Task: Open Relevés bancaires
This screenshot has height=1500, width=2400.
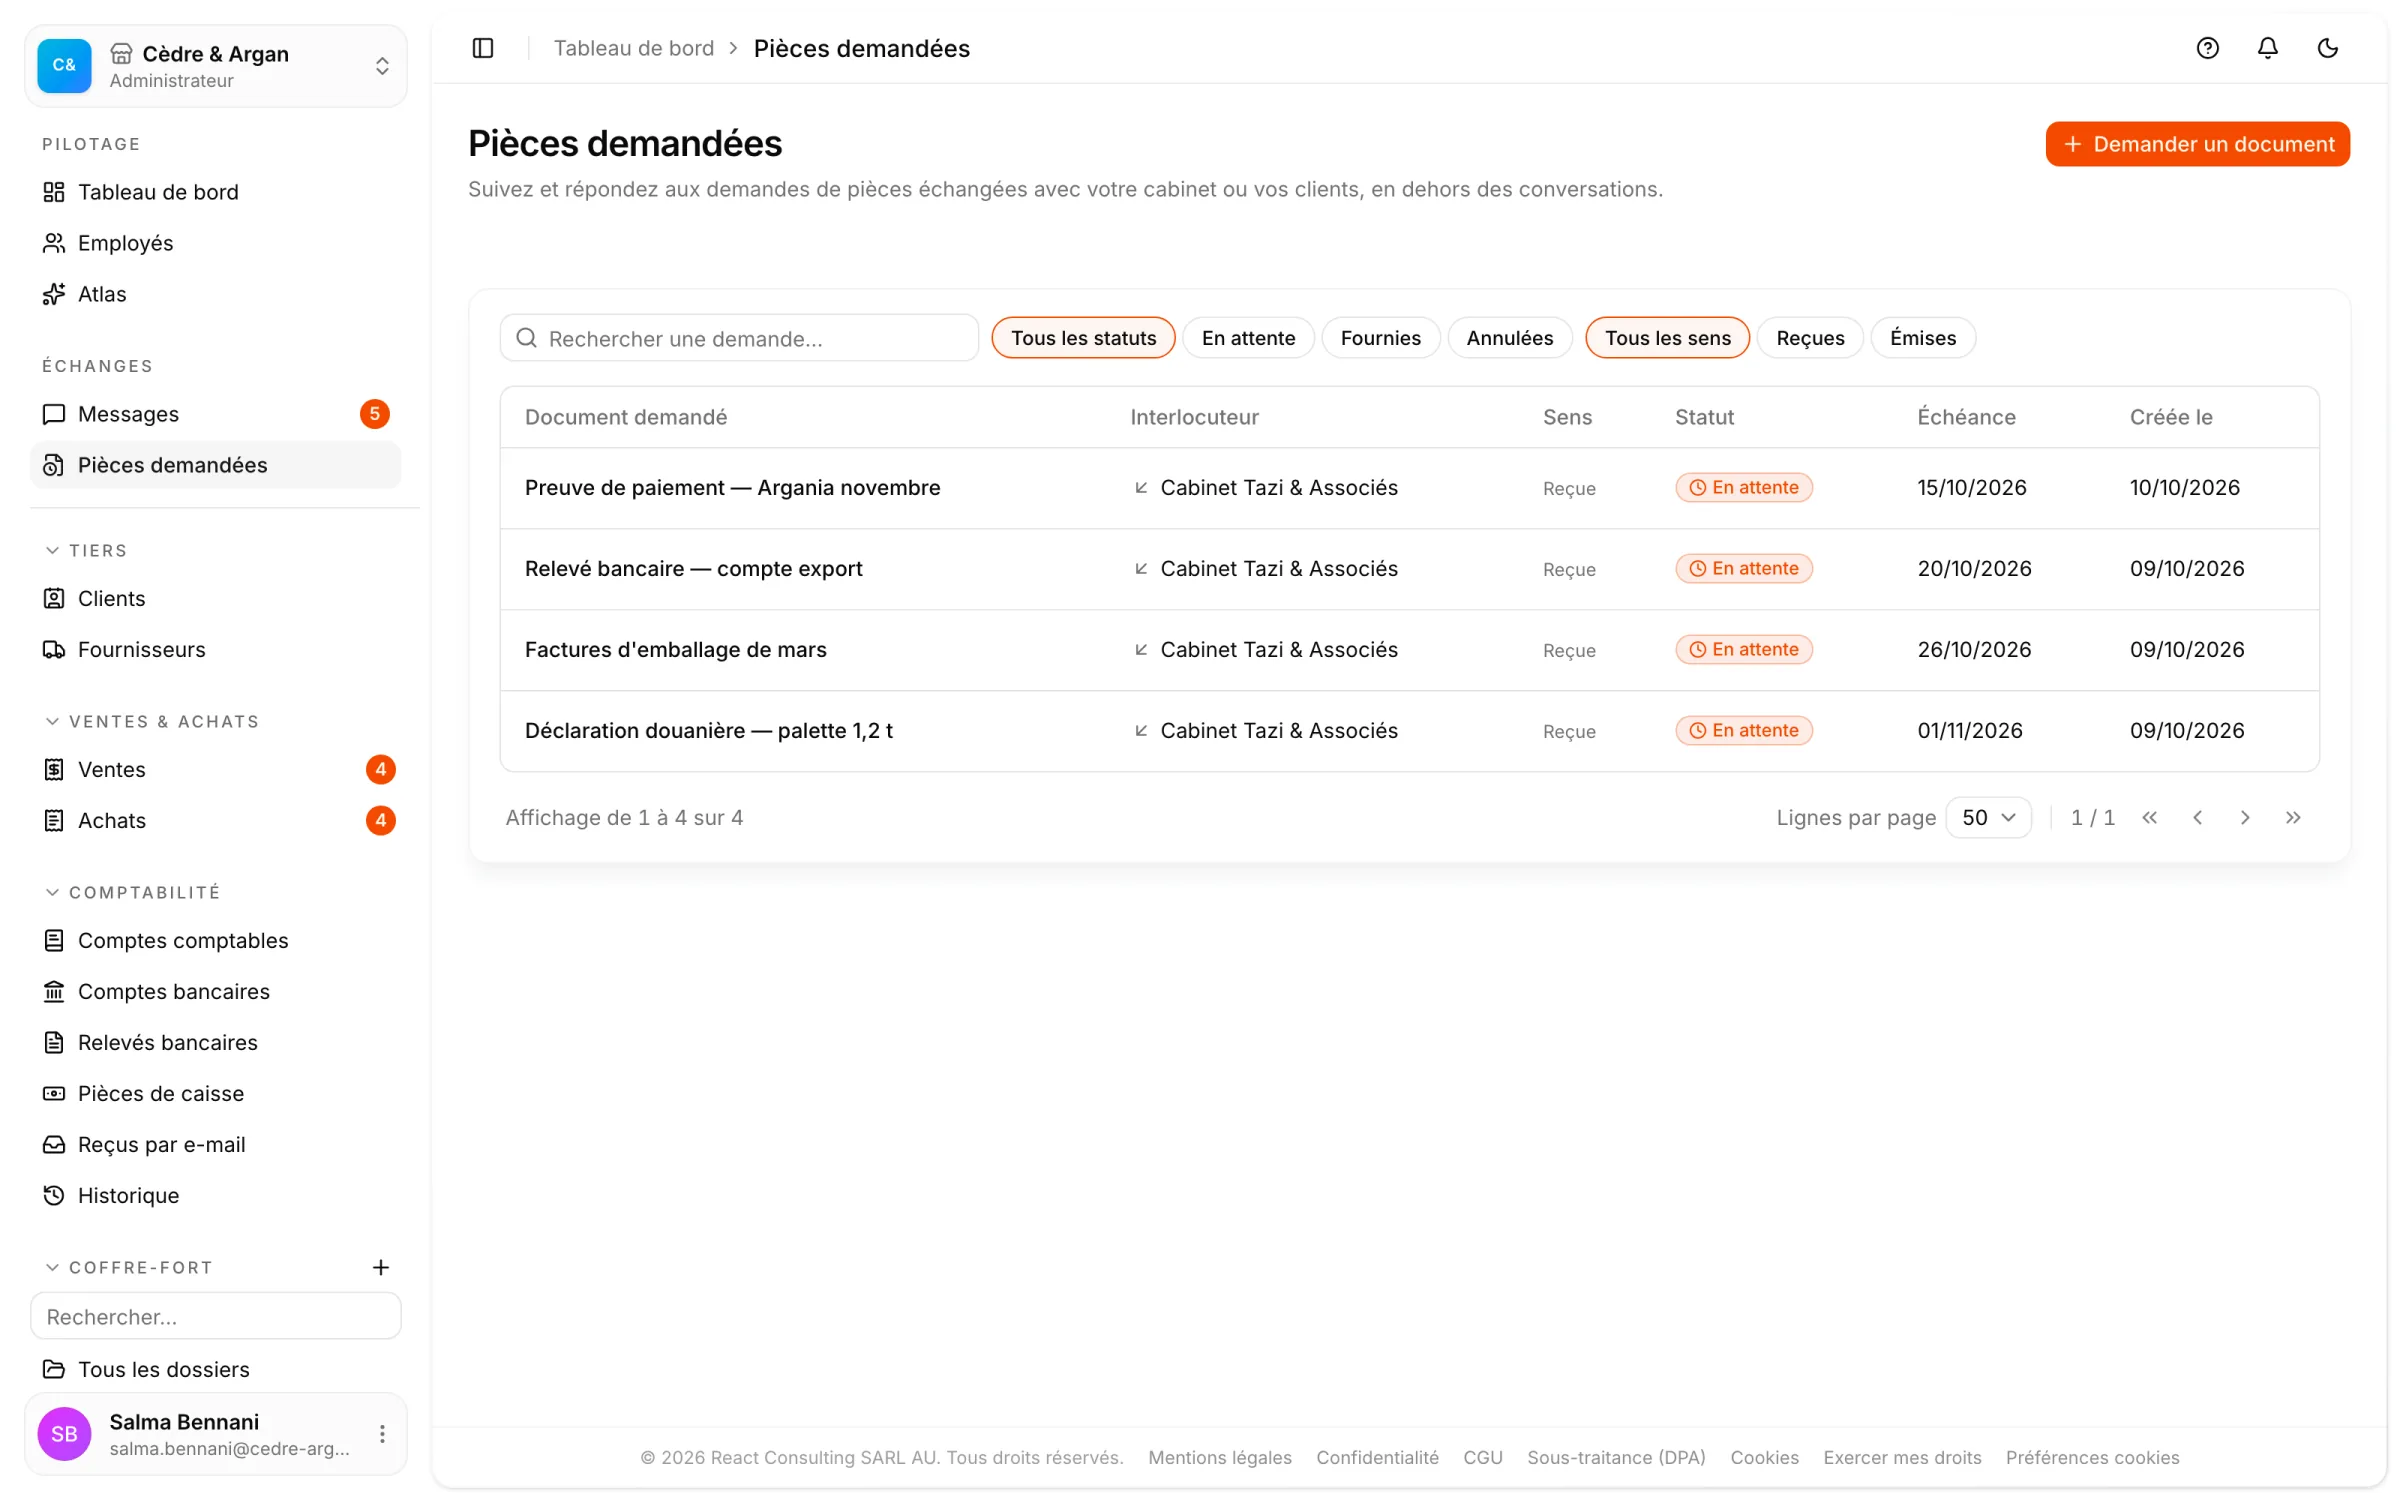Action: pos(215,1042)
